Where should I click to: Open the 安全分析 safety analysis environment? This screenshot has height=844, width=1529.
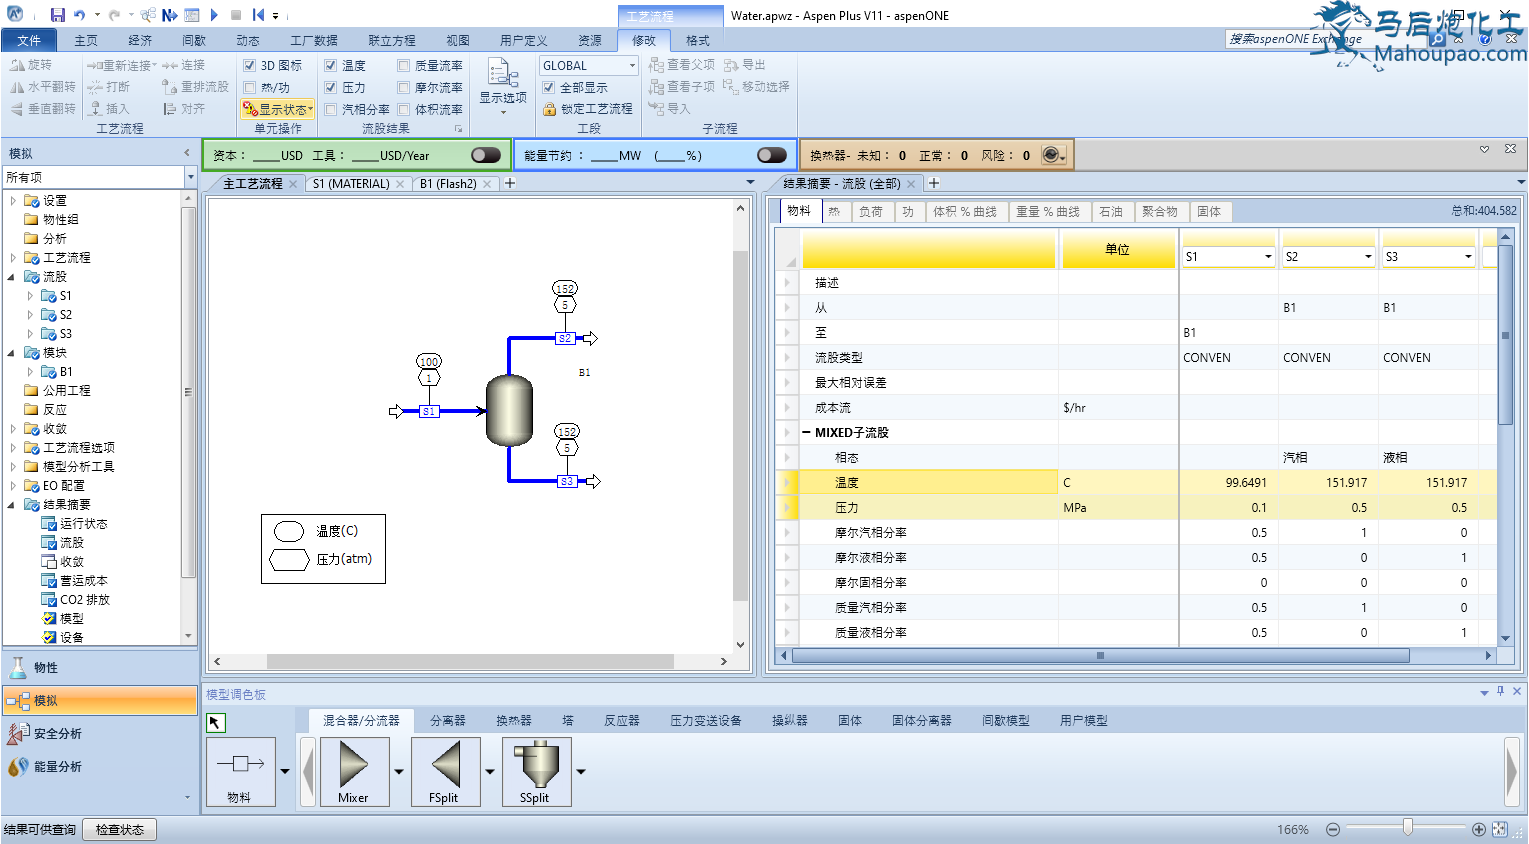point(100,733)
